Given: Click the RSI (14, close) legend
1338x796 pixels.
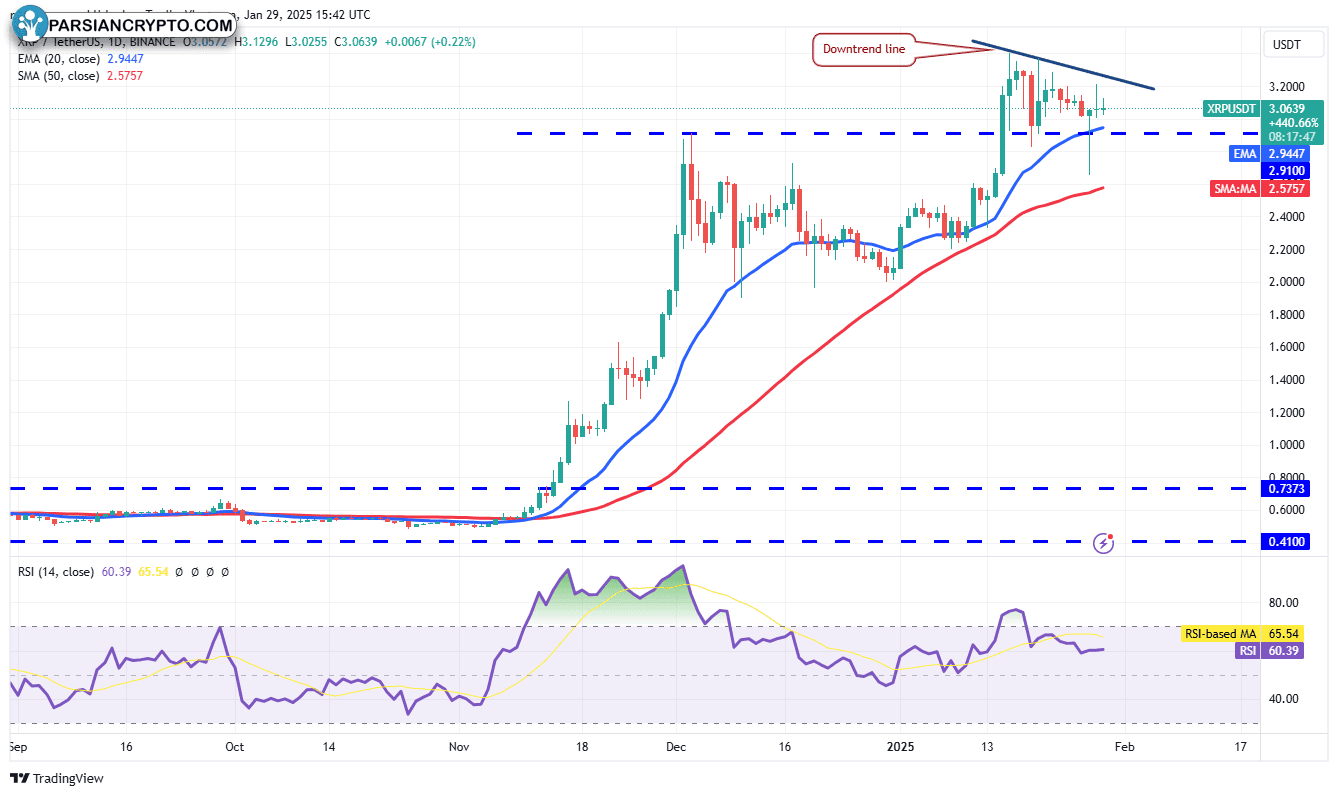Looking at the screenshot, I should click(x=56, y=572).
